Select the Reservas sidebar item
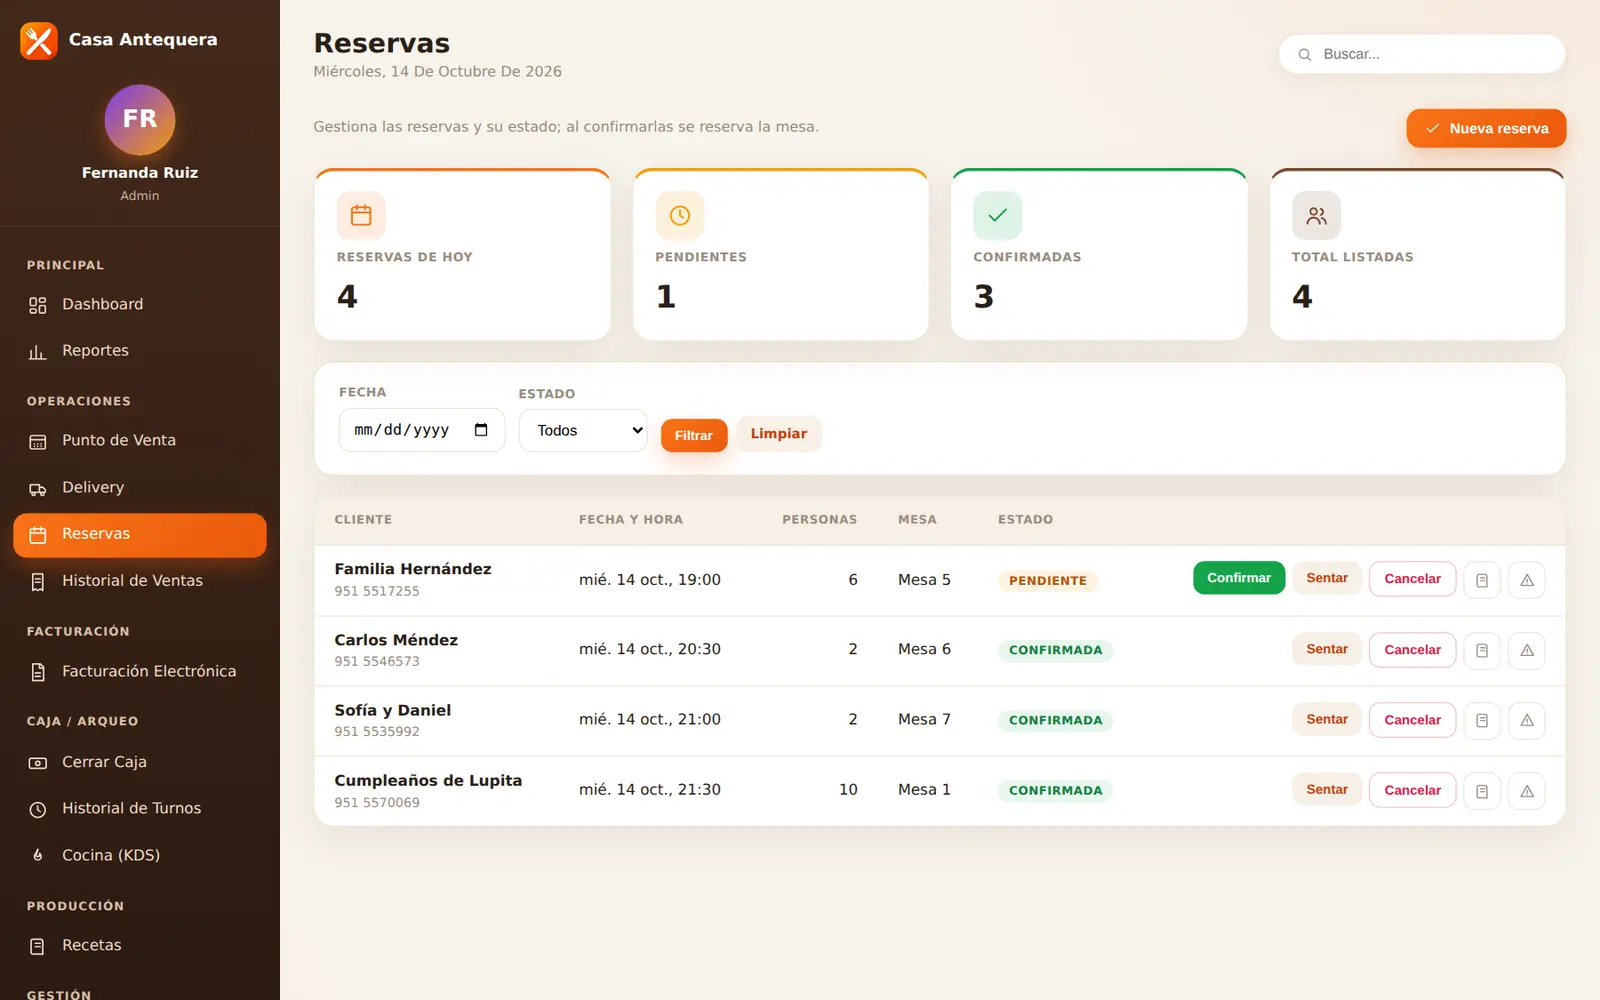The image size is (1600, 1000). [140, 535]
